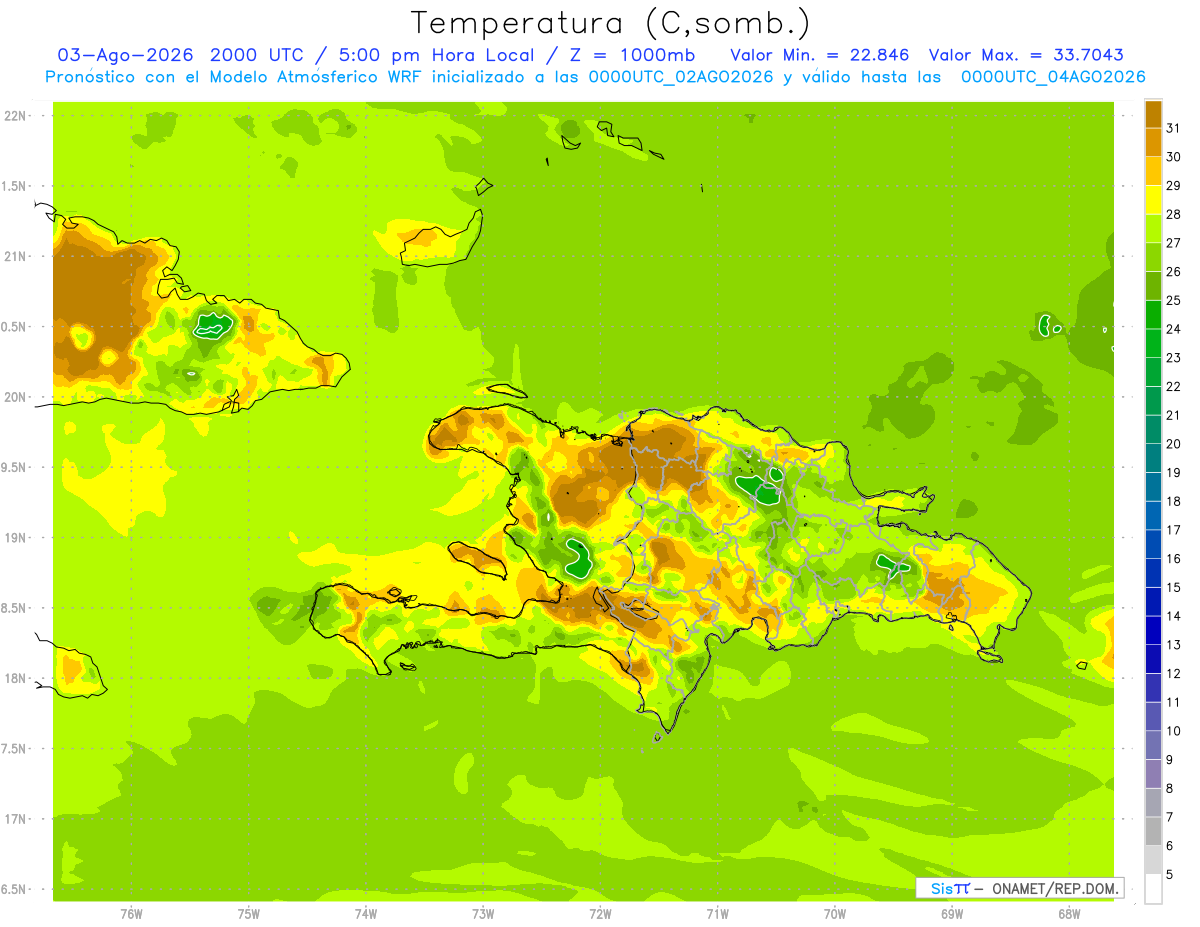Click legend value "25" on color bar
This screenshot has width=1200, height=927.
[x=1174, y=300]
